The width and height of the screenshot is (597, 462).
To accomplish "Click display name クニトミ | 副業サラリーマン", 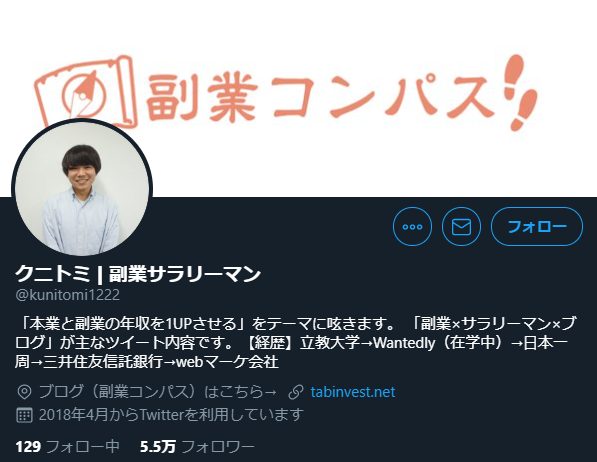I will (138, 274).
